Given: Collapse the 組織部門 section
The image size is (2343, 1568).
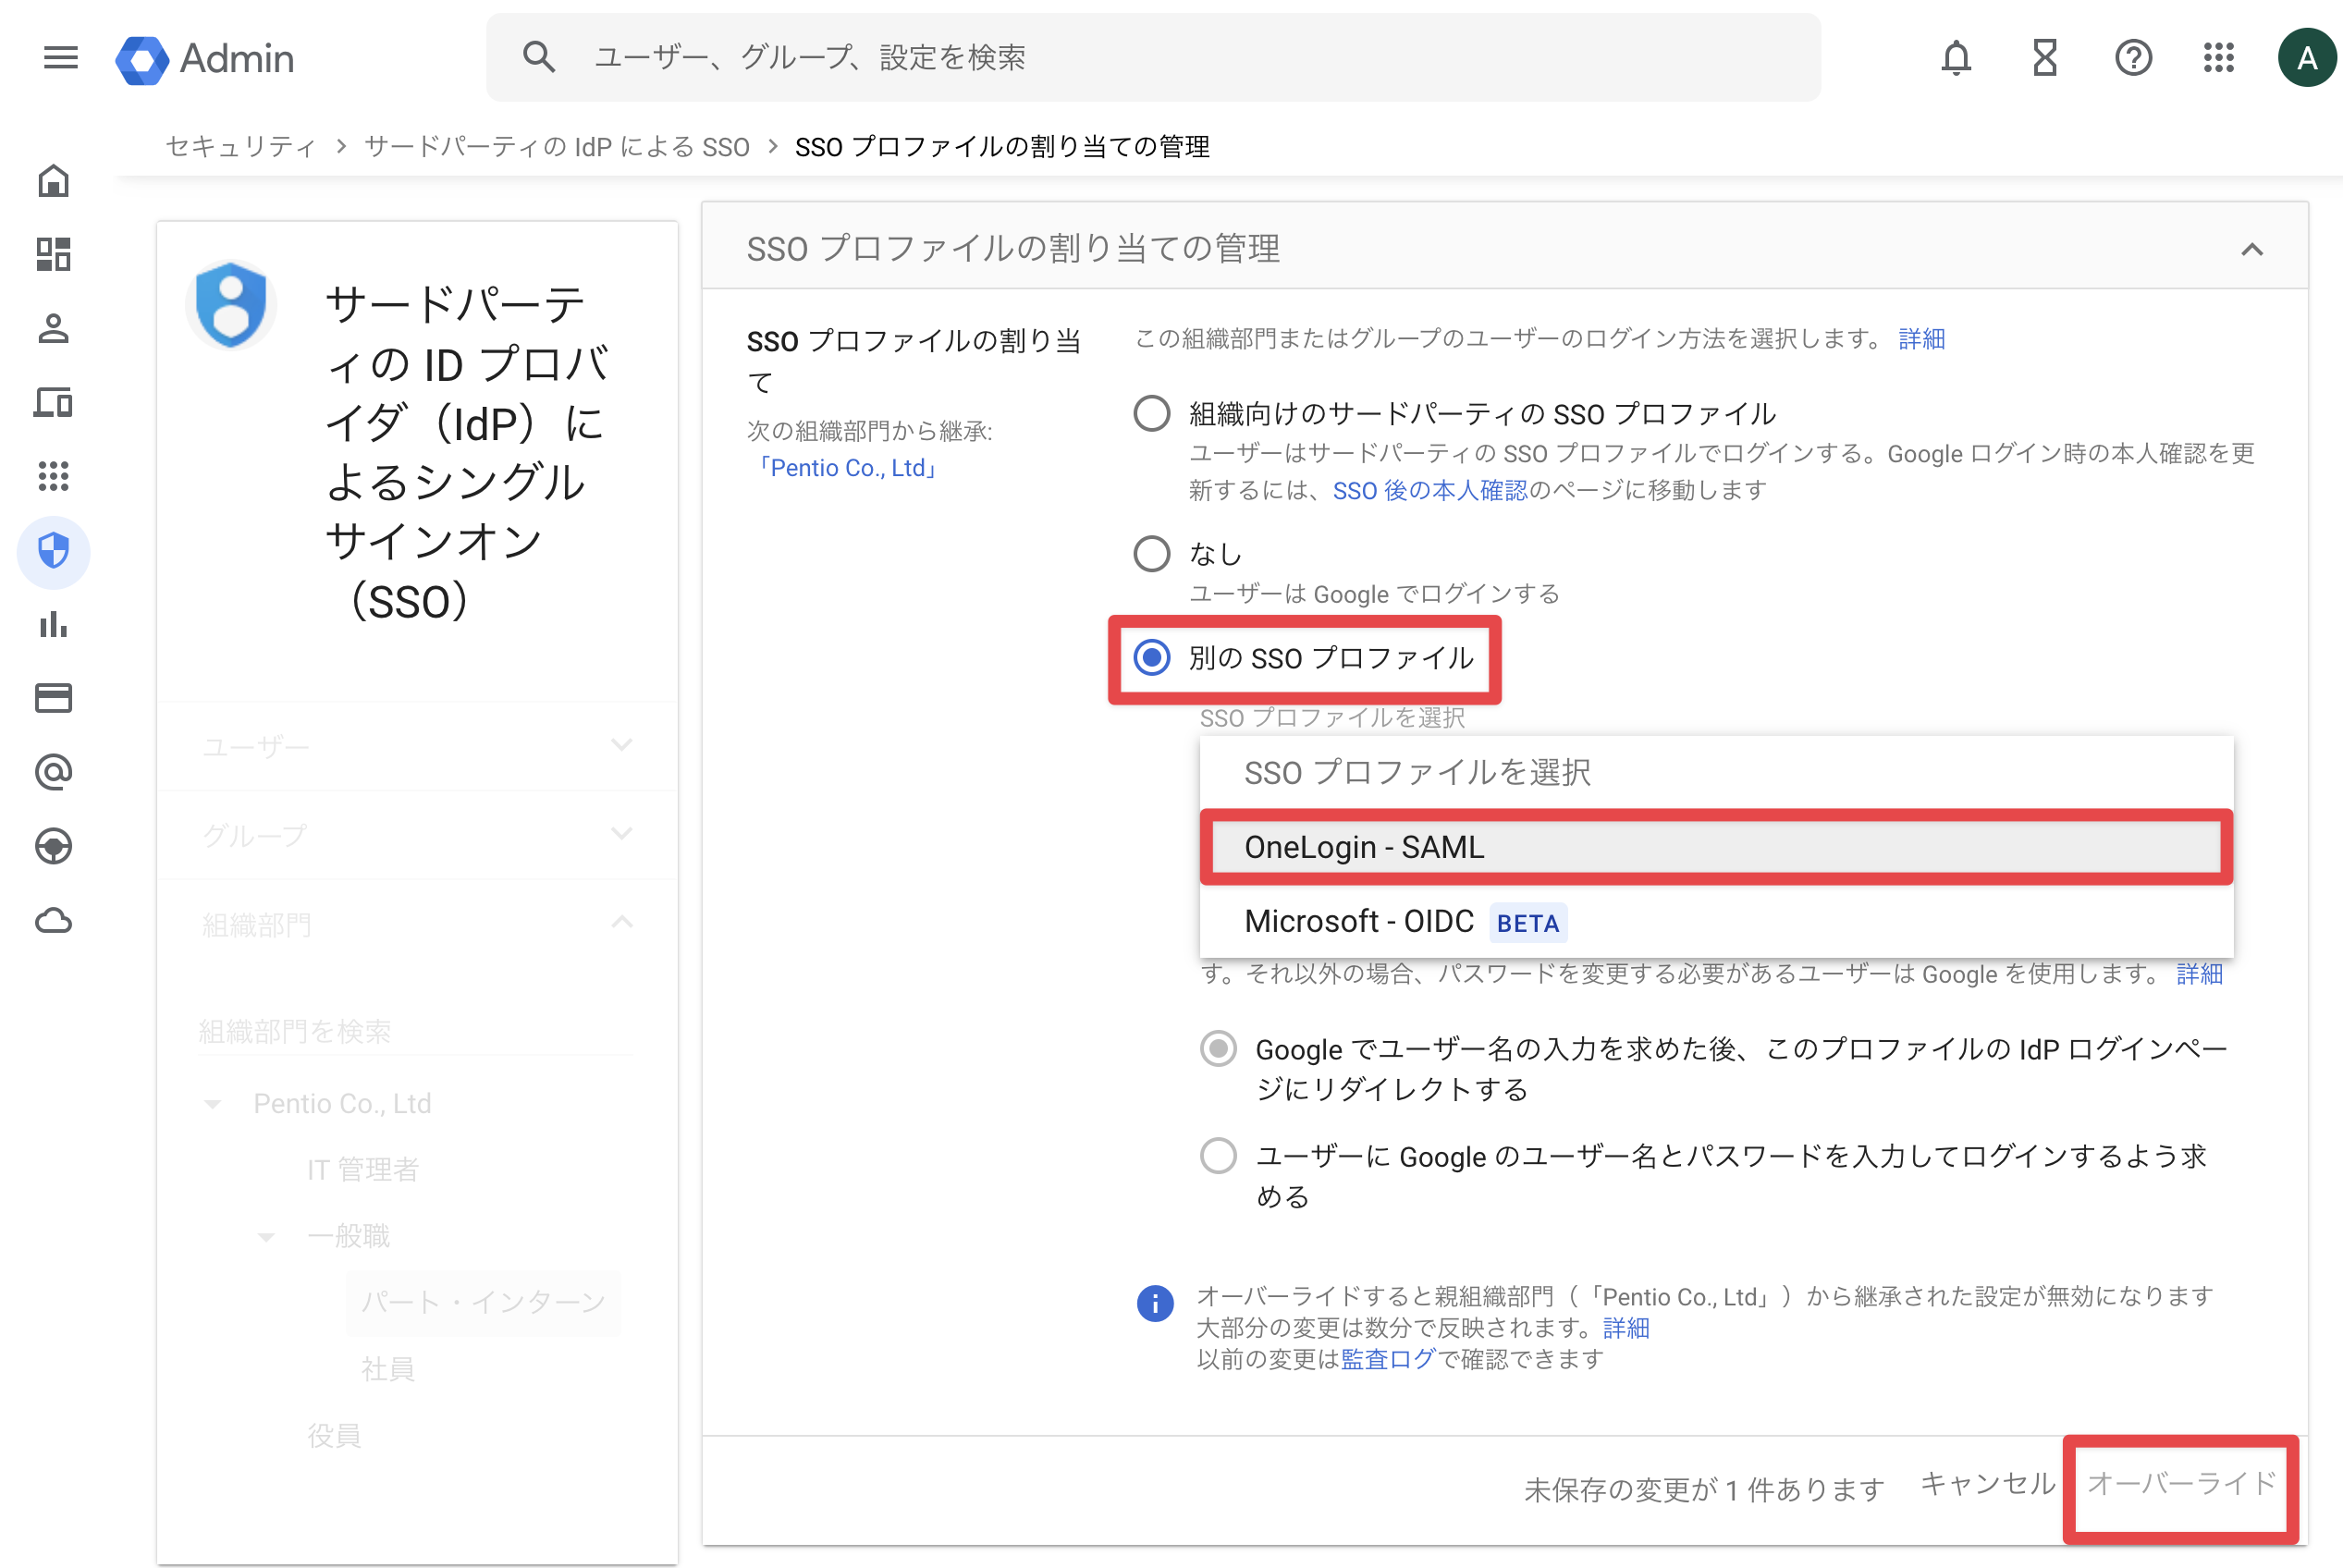Looking at the screenshot, I should coord(418,924).
